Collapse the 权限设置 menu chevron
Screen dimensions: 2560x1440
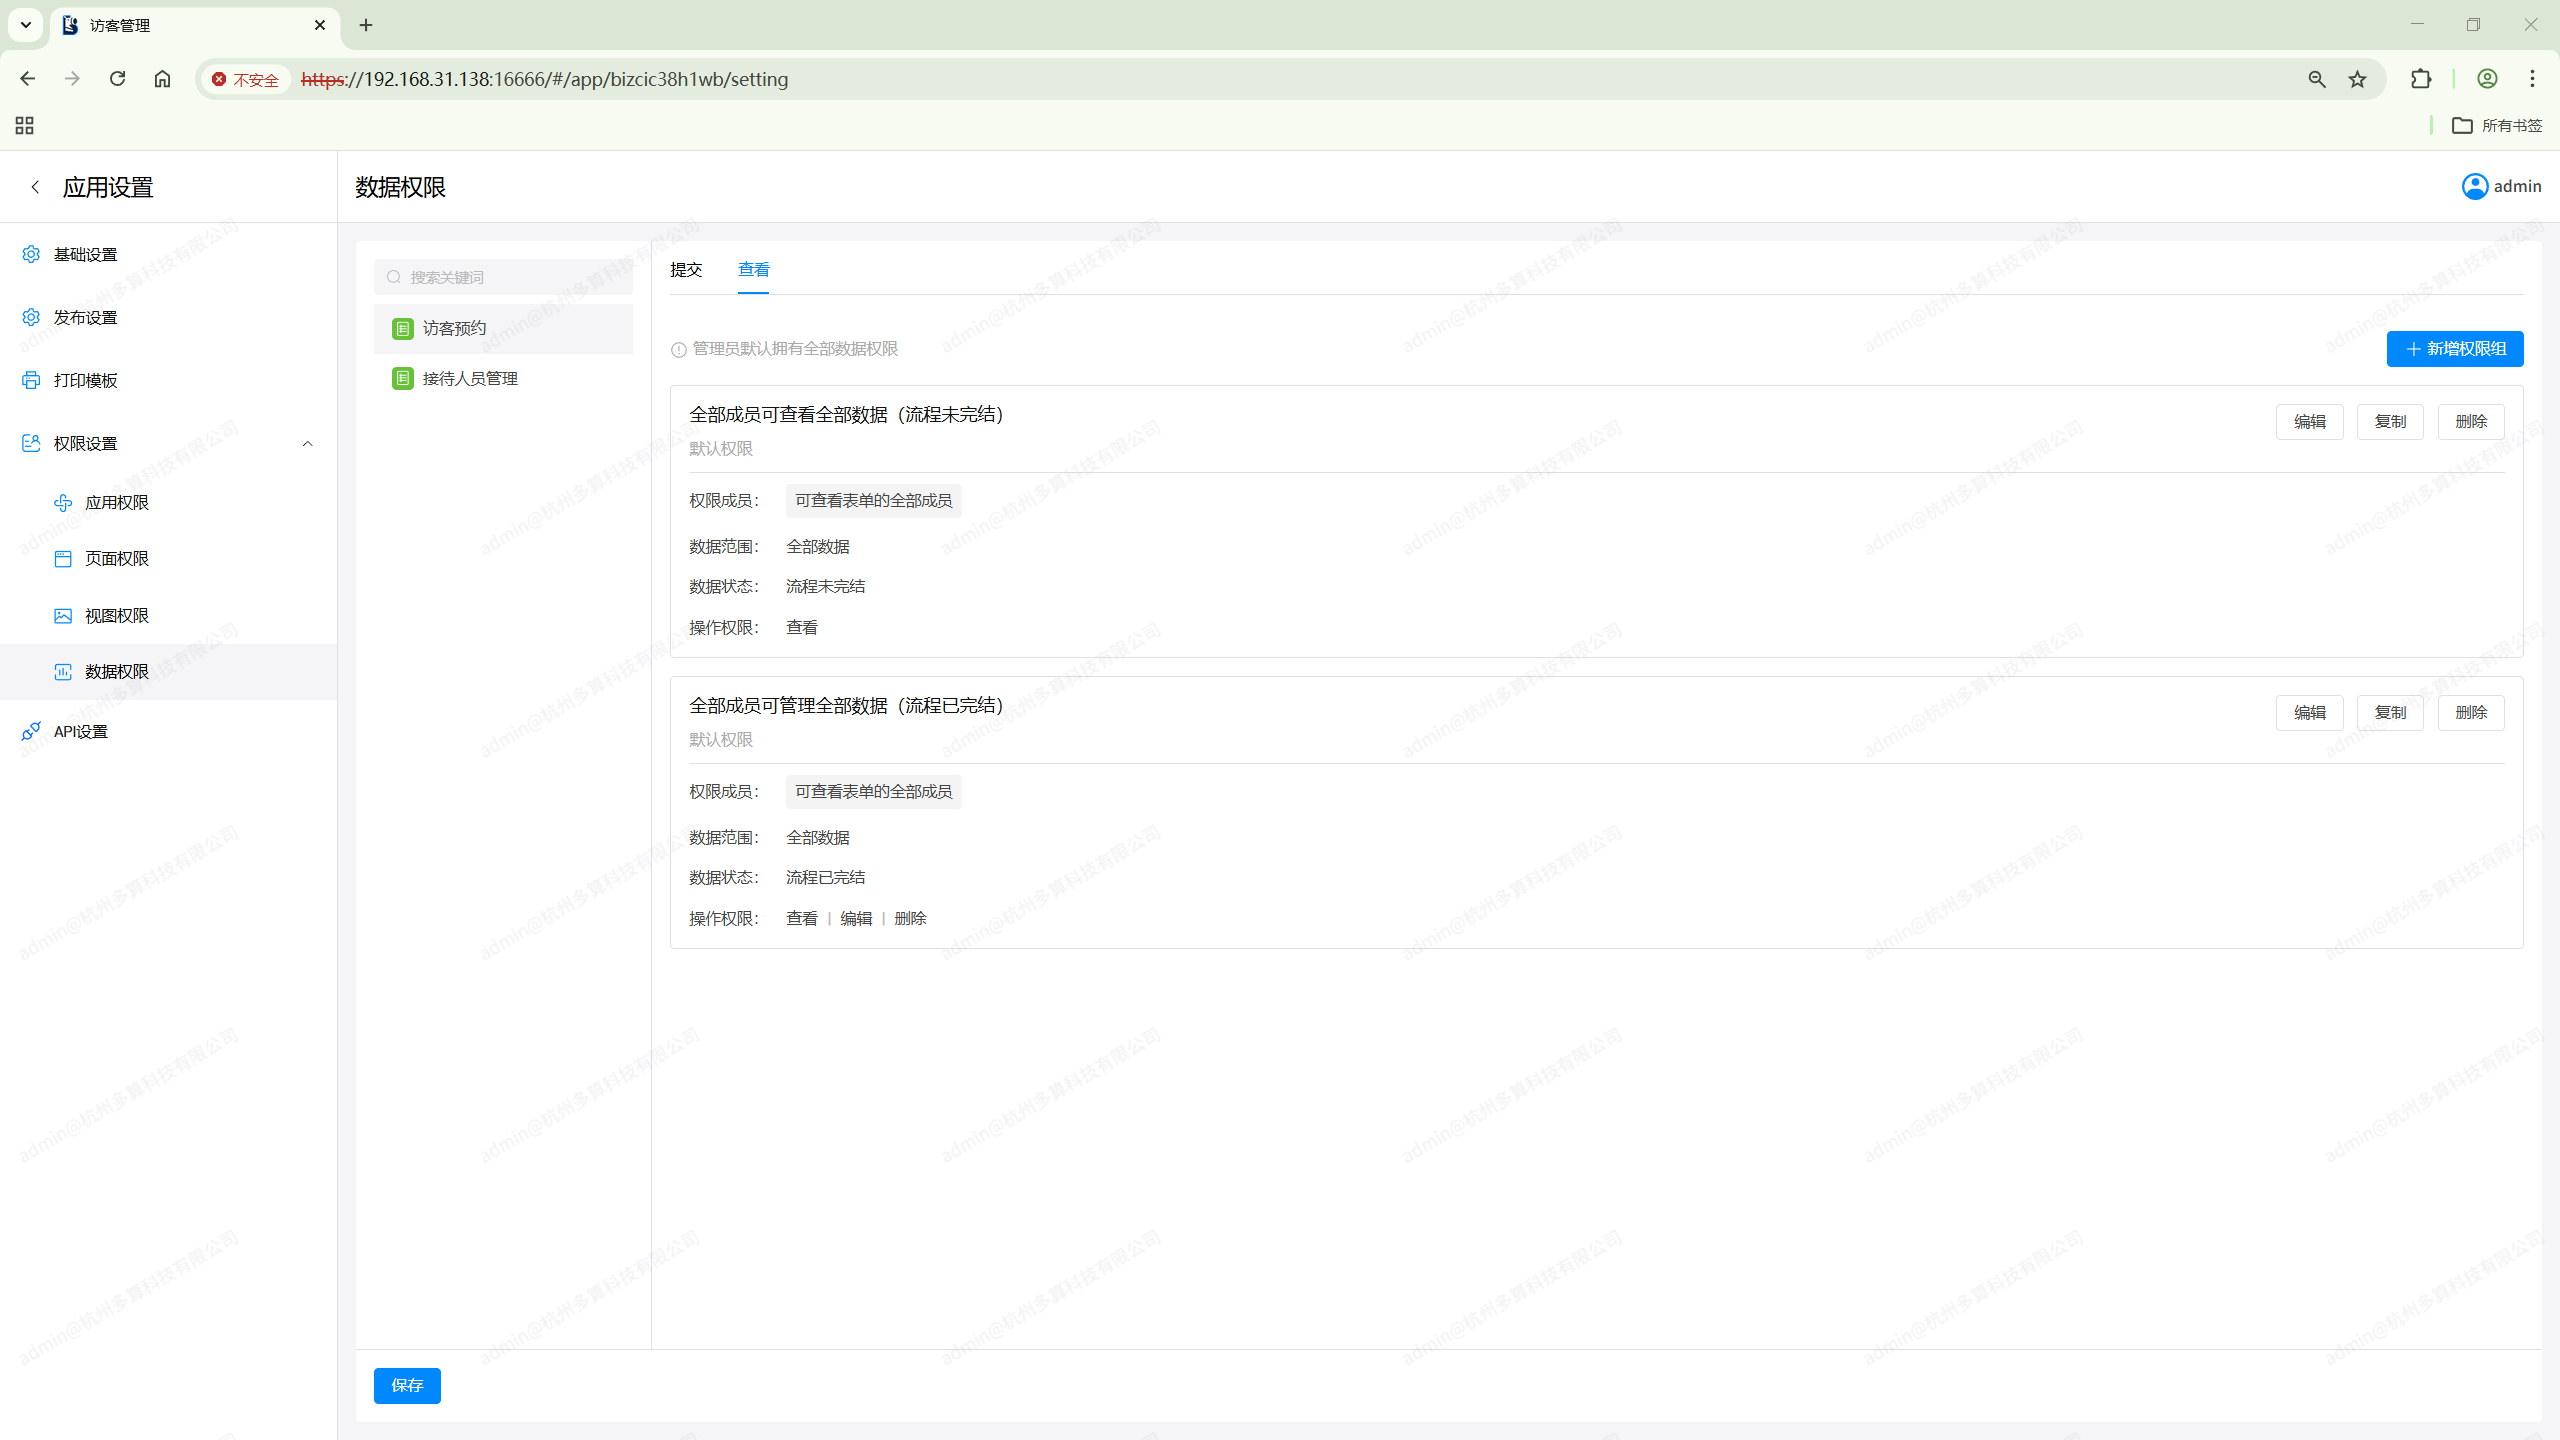pyautogui.click(x=307, y=443)
